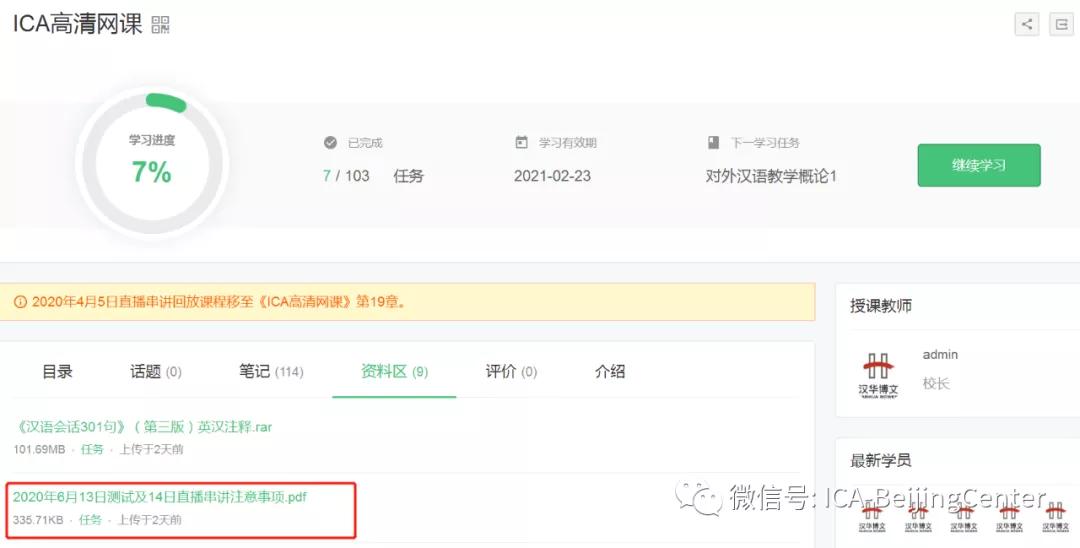This screenshot has width=1080, height=548.
Task: Open the 评价 (0) tab
Action: tap(511, 372)
